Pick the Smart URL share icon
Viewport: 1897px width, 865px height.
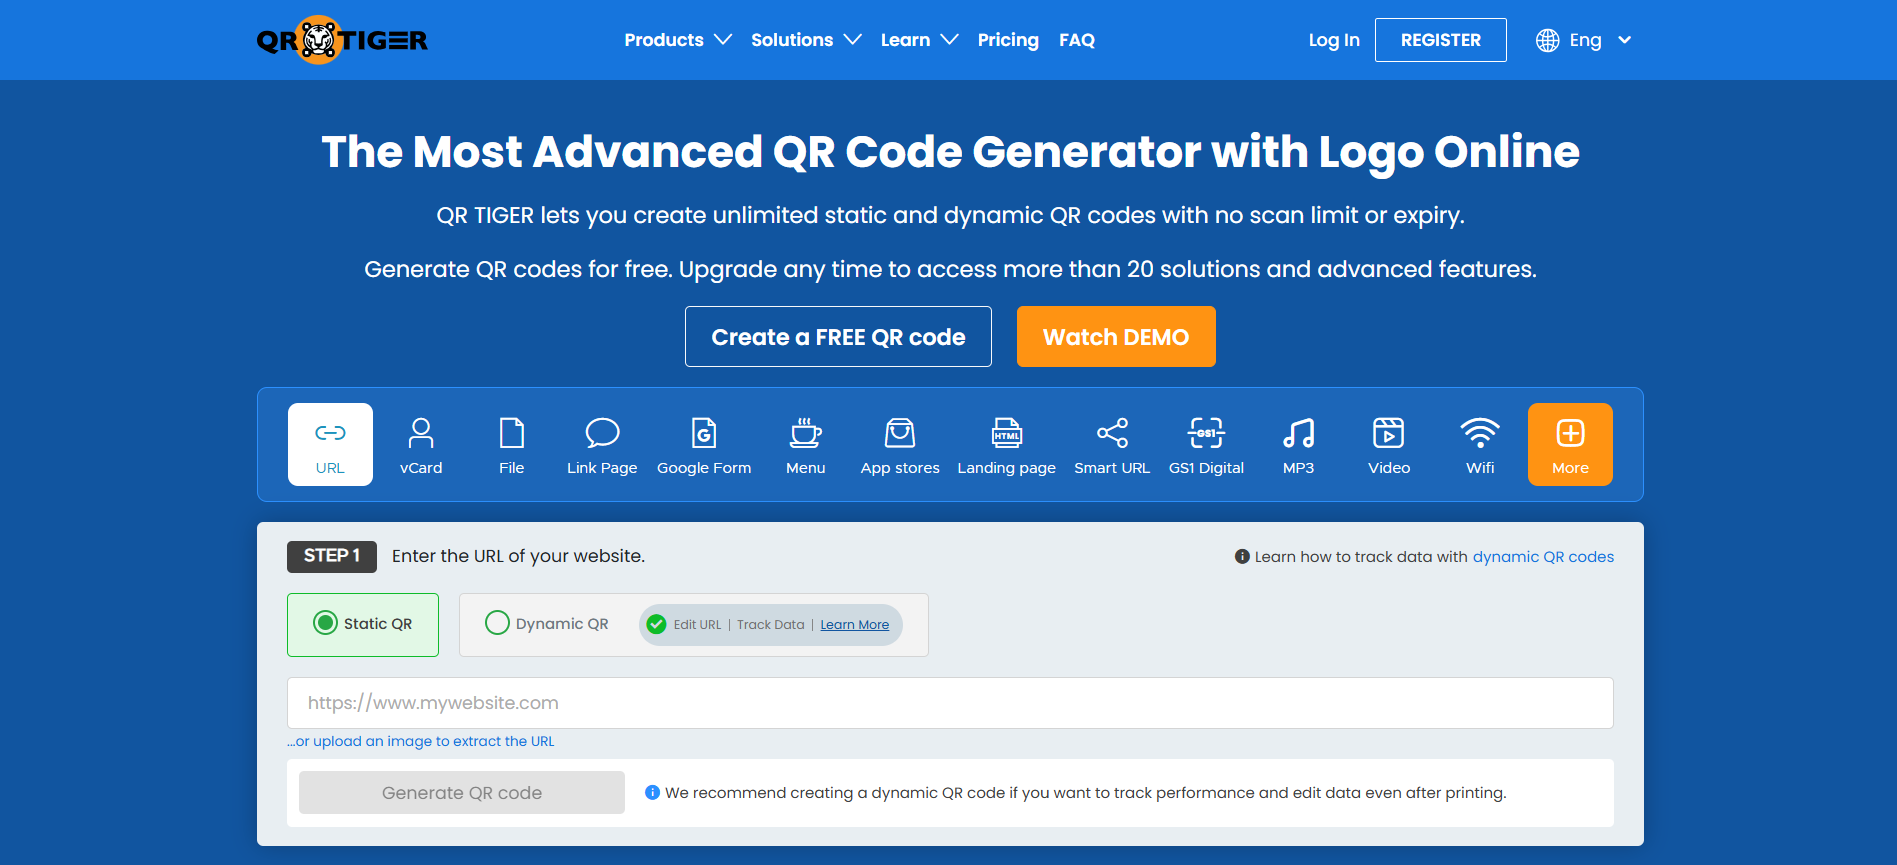[x=1112, y=433]
